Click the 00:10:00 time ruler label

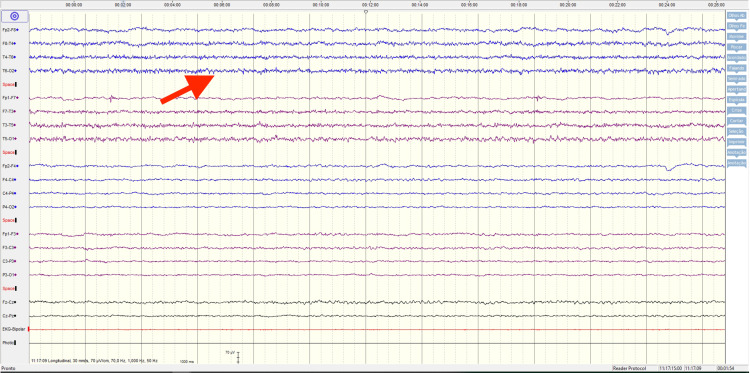coord(321,5)
